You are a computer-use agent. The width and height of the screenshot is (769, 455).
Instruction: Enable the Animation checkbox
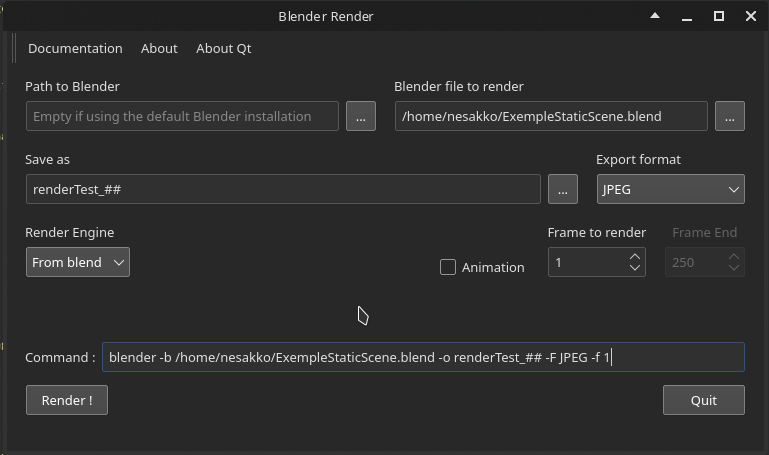pyautogui.click(x=448, y=267)
